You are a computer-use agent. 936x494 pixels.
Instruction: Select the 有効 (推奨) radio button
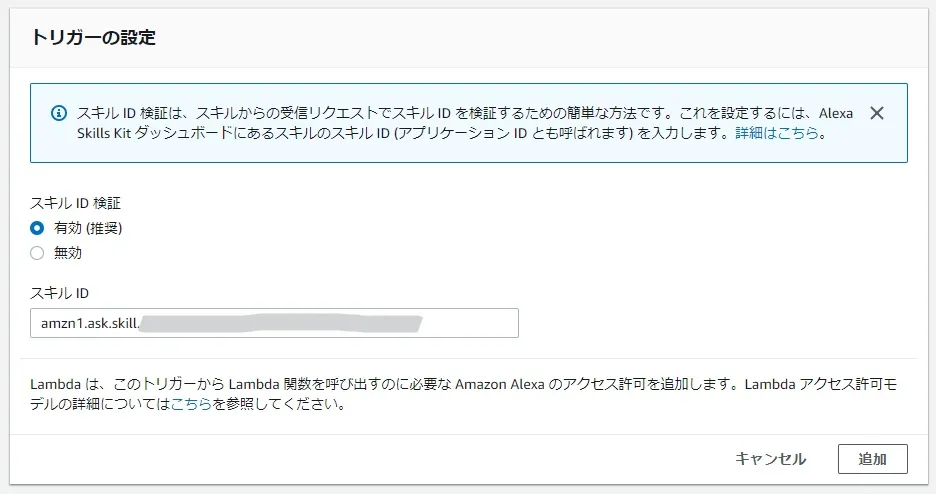click(x=37, y=228)
